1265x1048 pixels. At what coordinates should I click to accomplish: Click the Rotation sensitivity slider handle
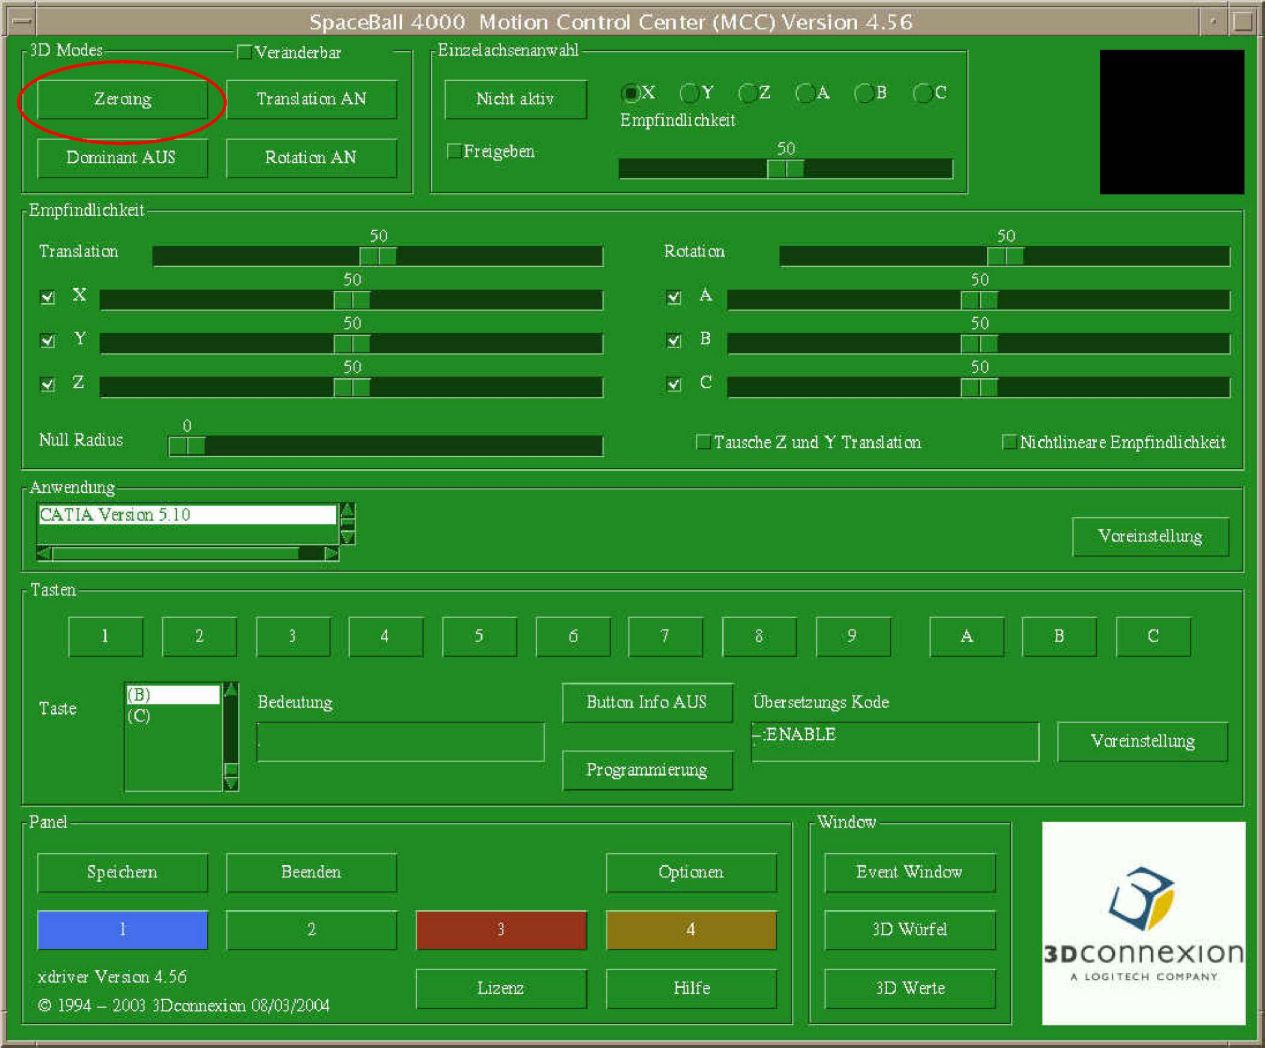[1005, 256]
